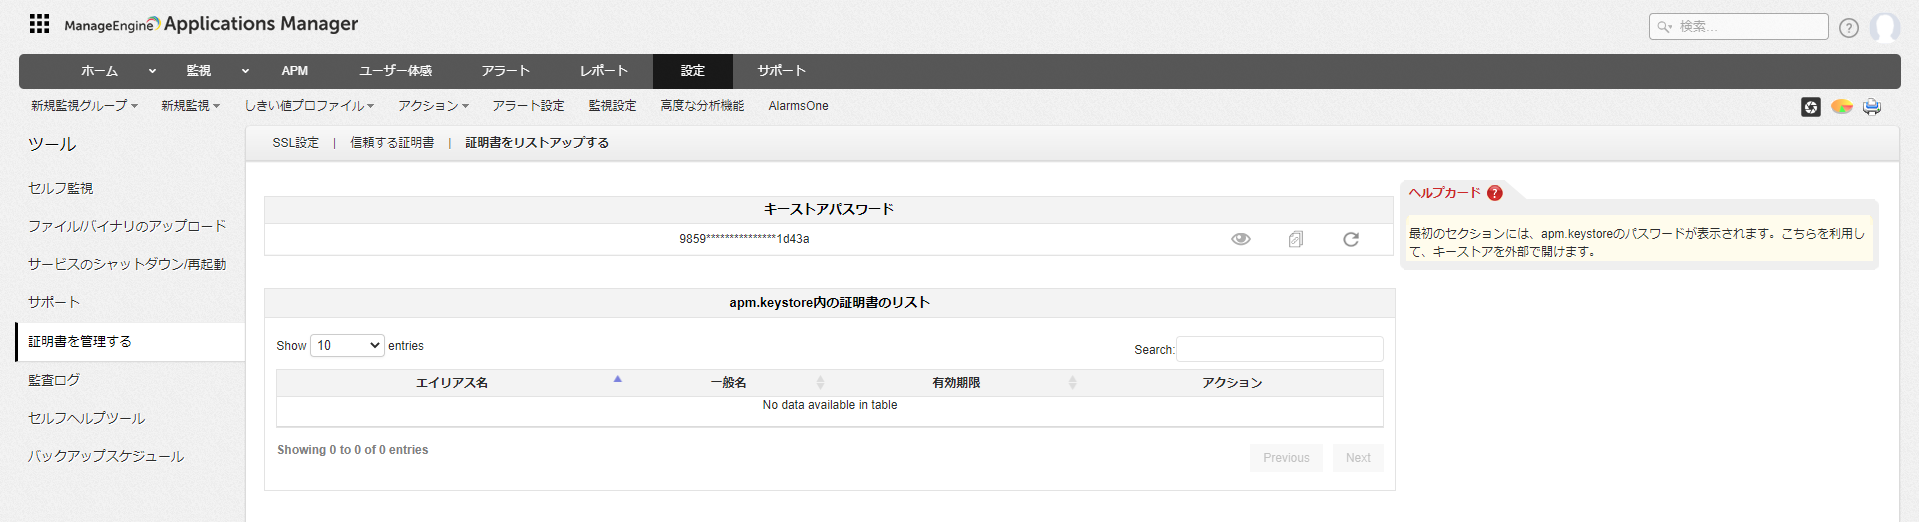This screenshot has height=522, width=1919.
Task: Expand the ホーム tab dropdown arrow
Action: pos(152,71)
